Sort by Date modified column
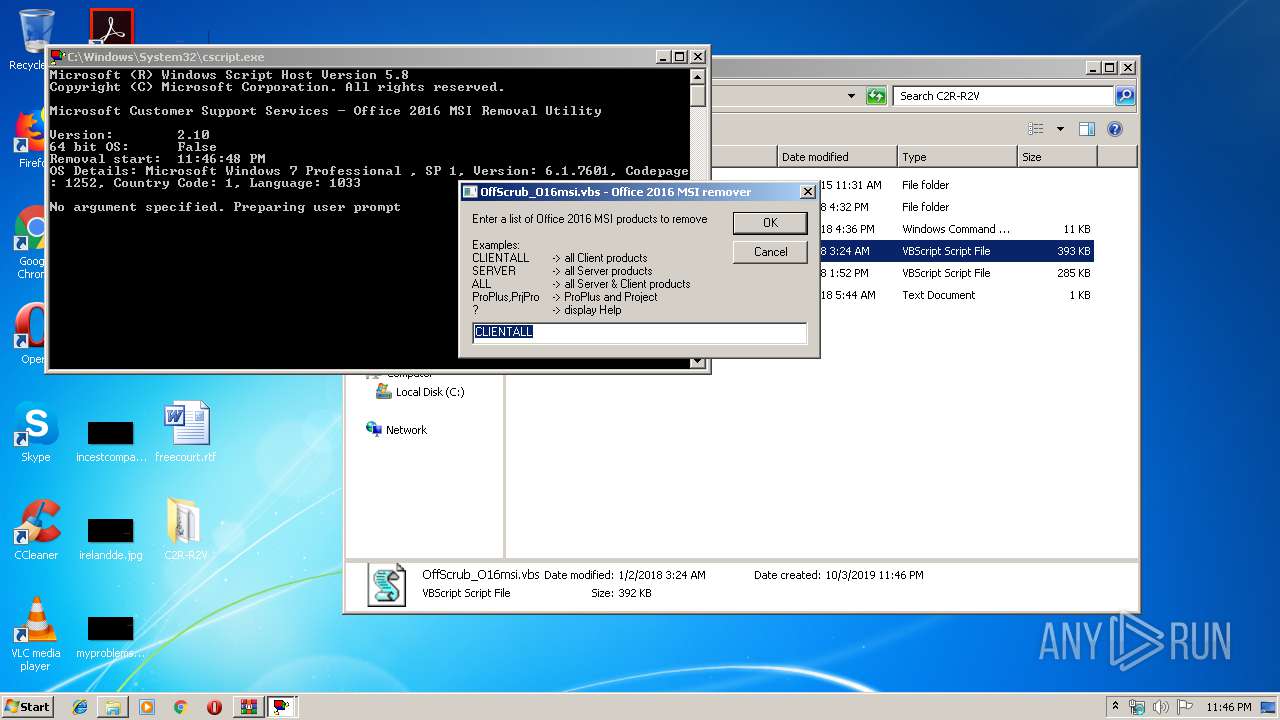Image resolution: width=1280 pixels, height=720 pixels. (837, 157)
